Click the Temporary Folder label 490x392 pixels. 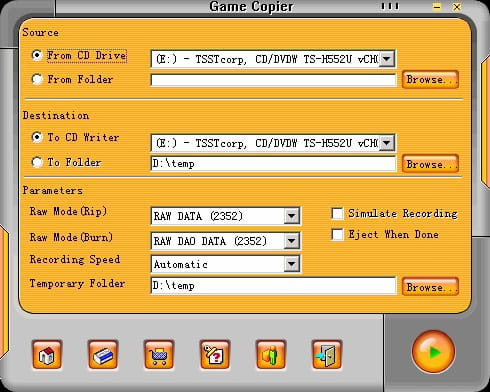tap(77, 284)
